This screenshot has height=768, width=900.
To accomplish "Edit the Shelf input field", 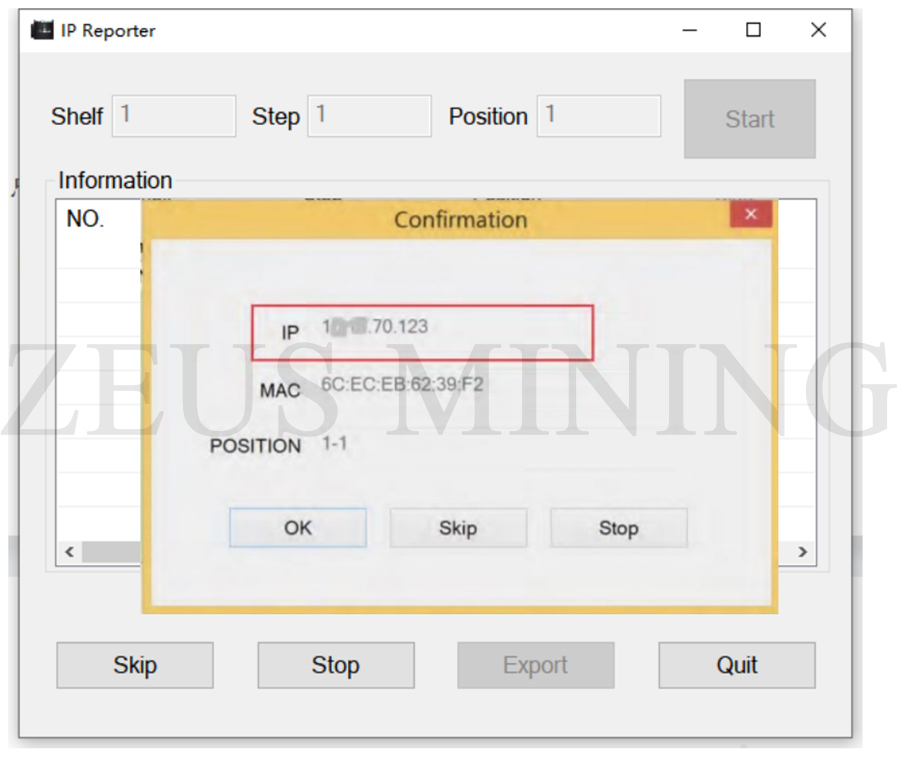I will point(173,116).
